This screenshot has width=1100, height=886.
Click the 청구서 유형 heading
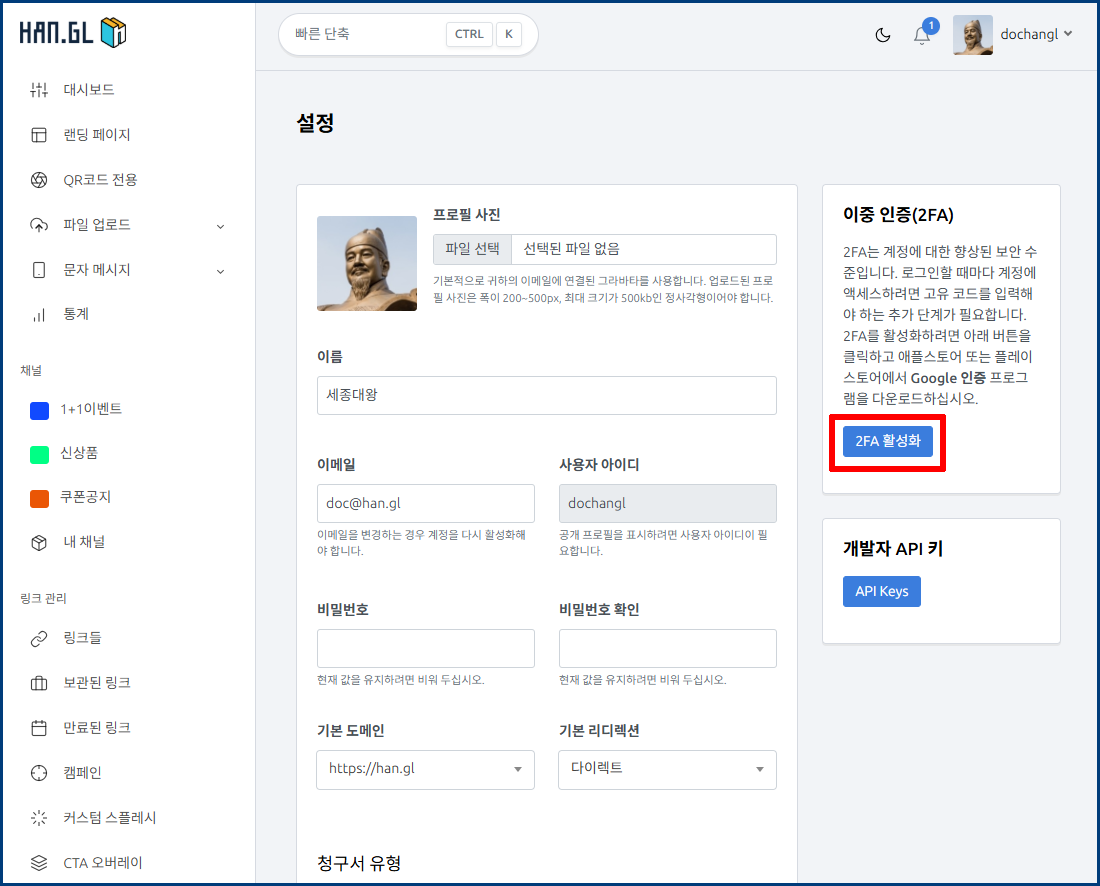359,863
